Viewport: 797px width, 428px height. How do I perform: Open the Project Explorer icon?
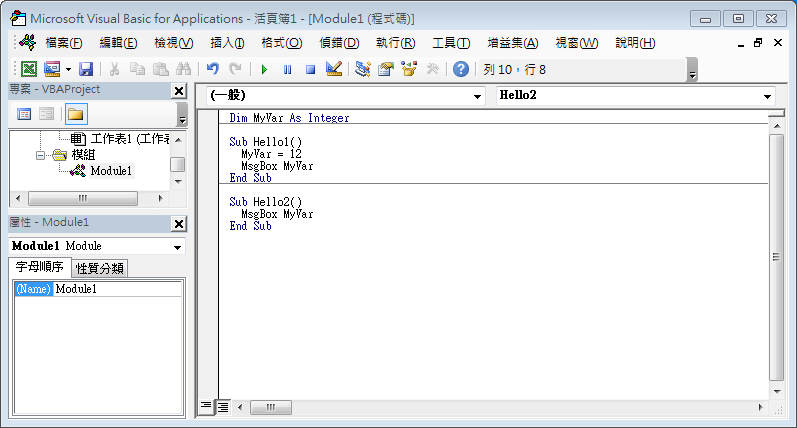tap(362, 69)
